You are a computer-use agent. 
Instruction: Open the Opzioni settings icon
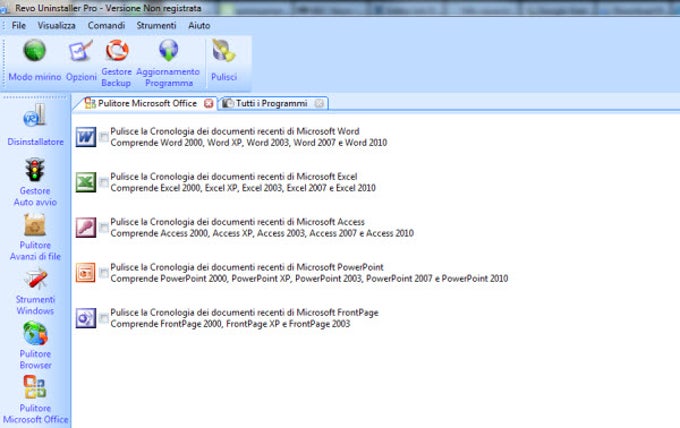81,60
